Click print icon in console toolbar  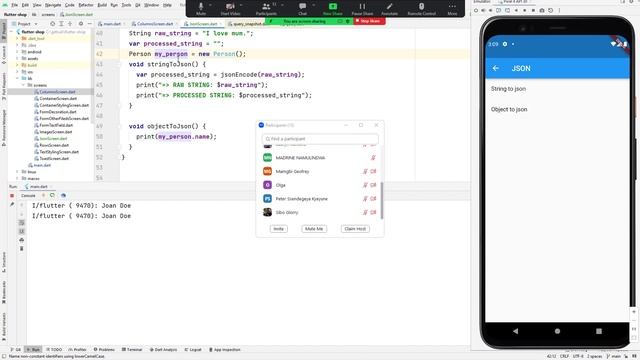pyautogui.click(x=22, y=240)
